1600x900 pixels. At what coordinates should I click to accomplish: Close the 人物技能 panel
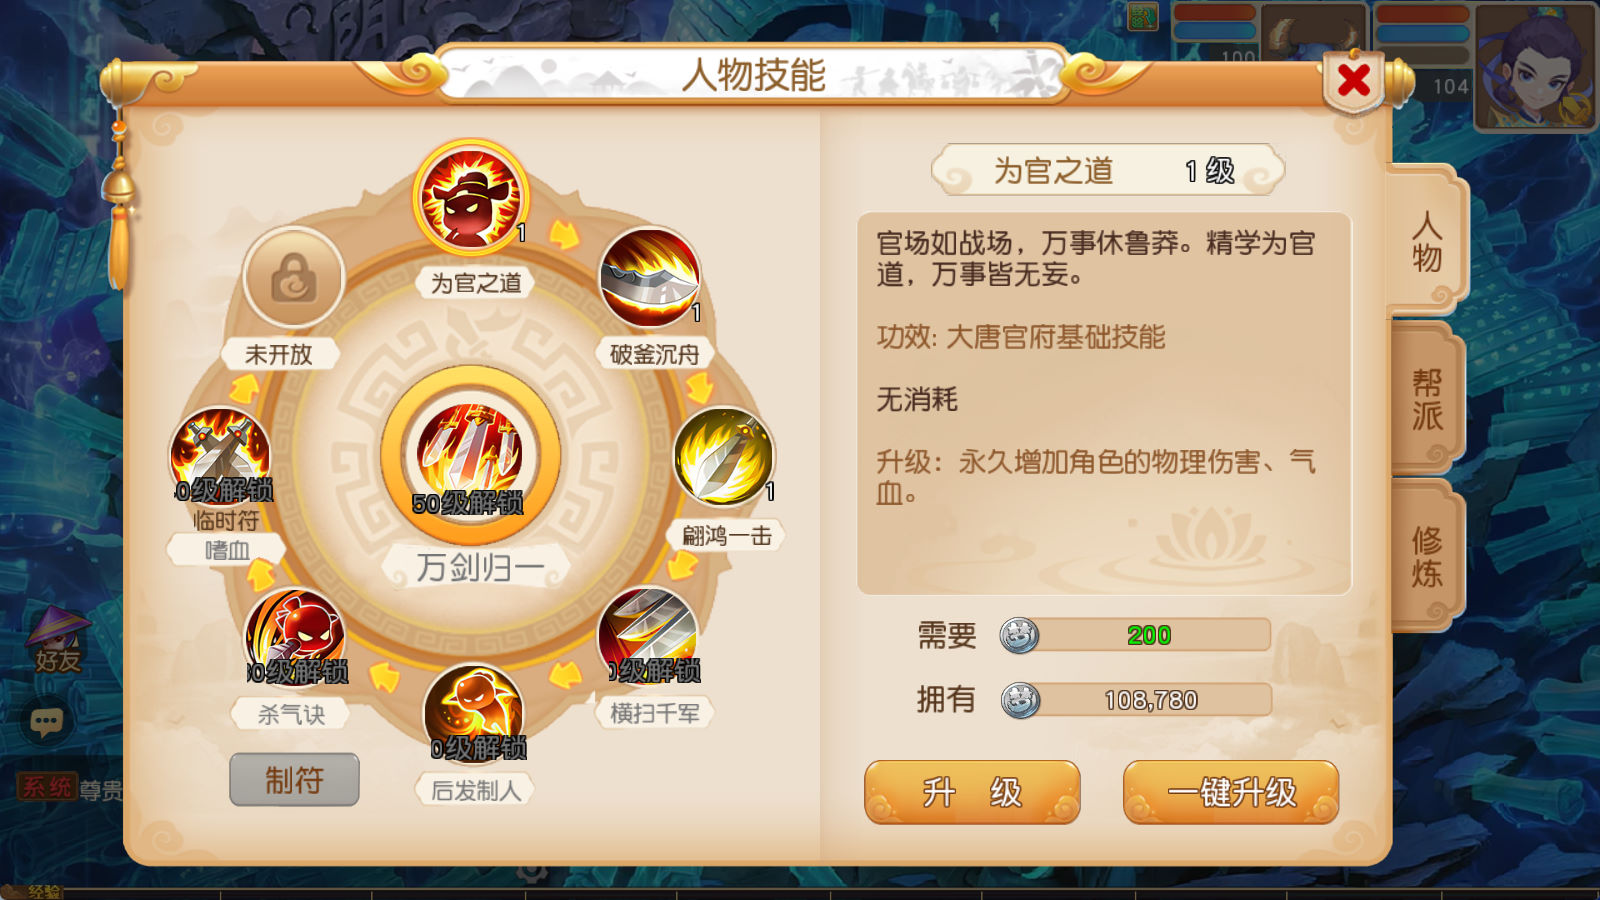coord(1354,80)
